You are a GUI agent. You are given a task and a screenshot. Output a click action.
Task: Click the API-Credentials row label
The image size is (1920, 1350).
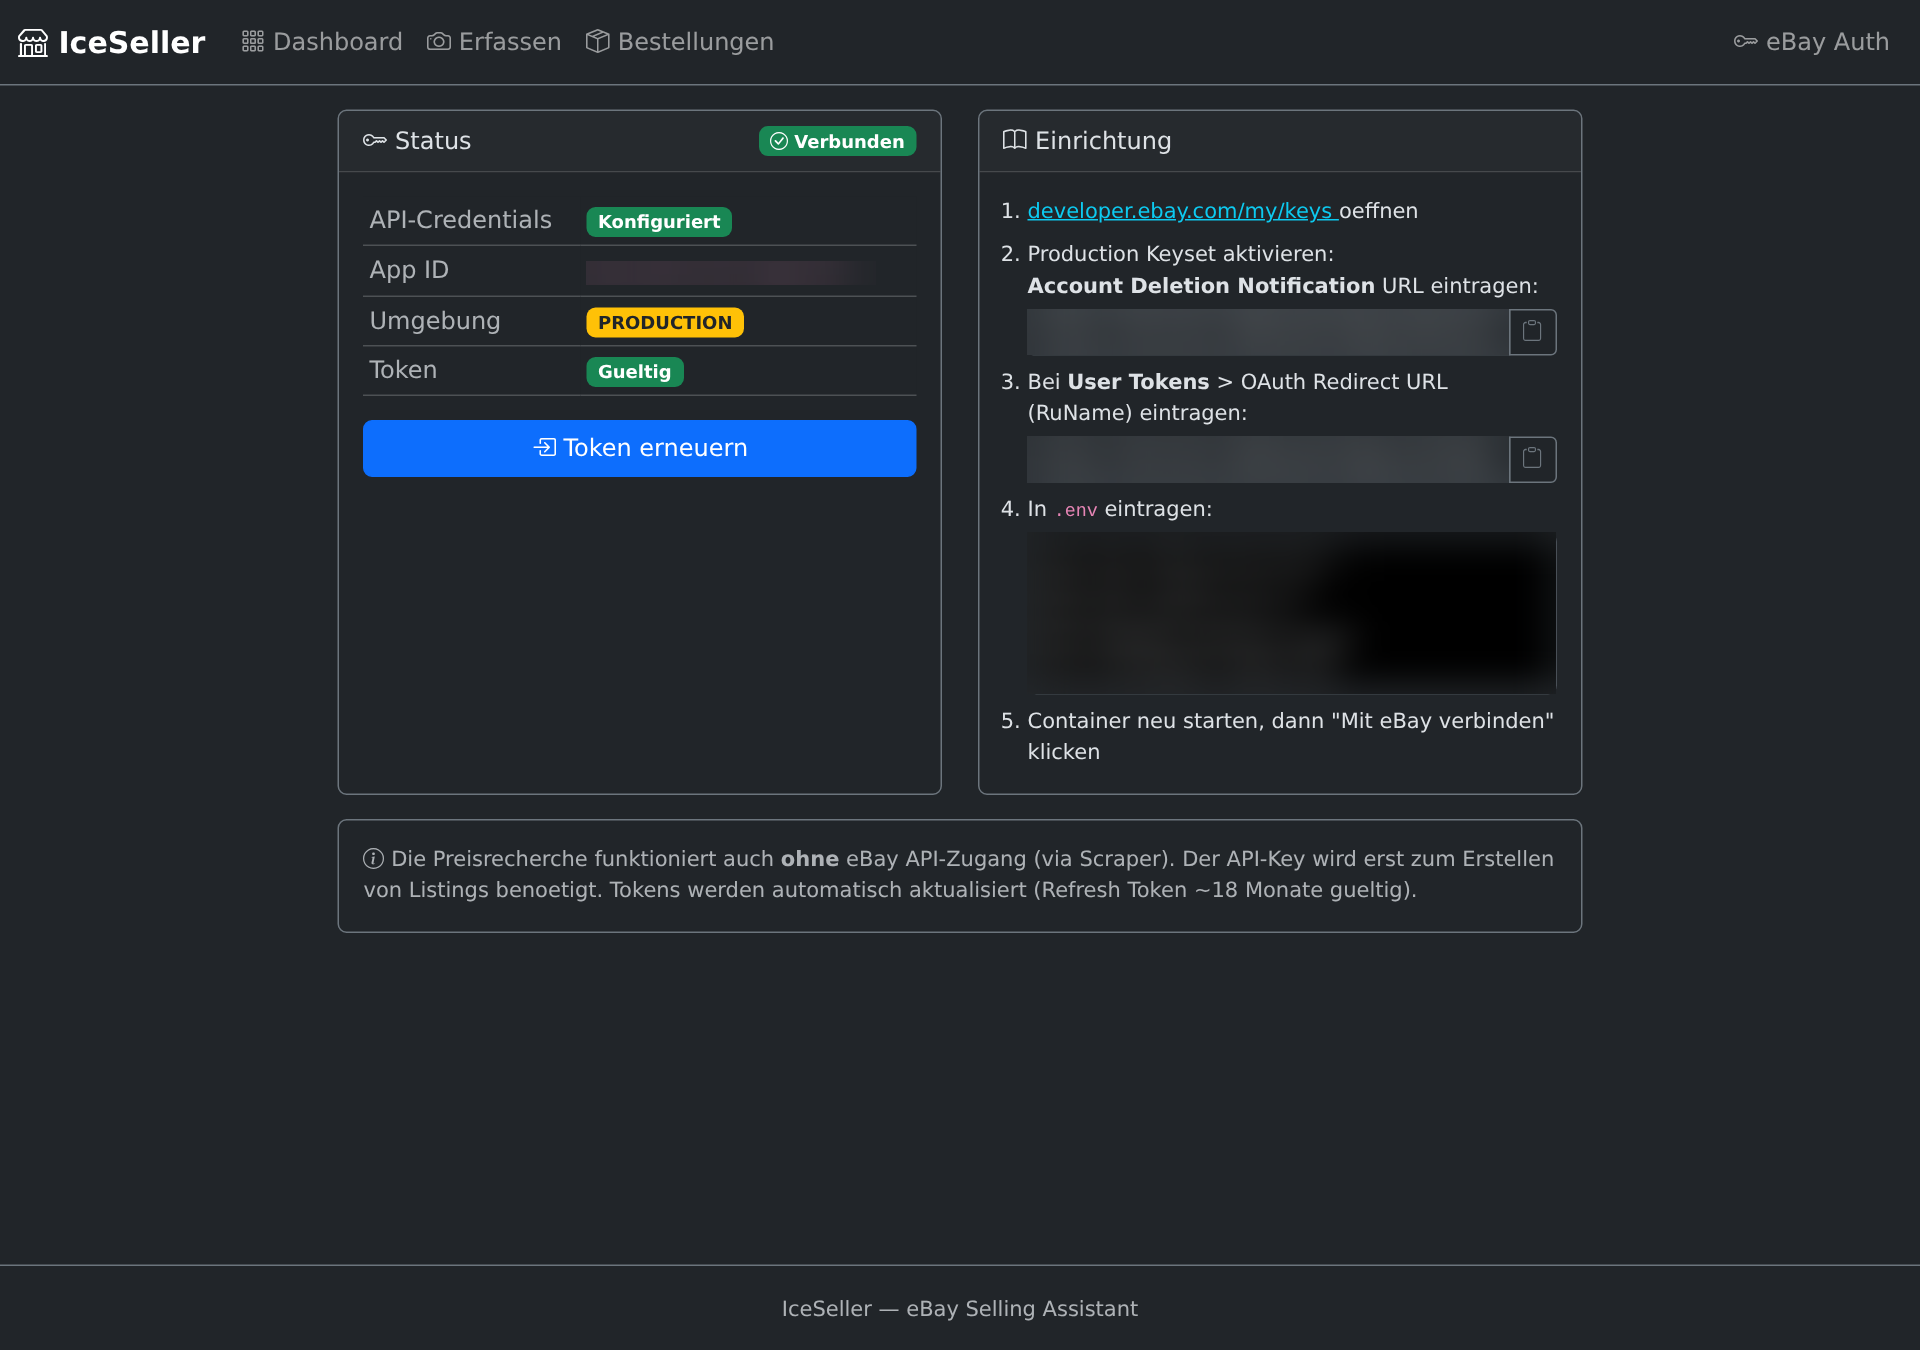pos(461,220)
